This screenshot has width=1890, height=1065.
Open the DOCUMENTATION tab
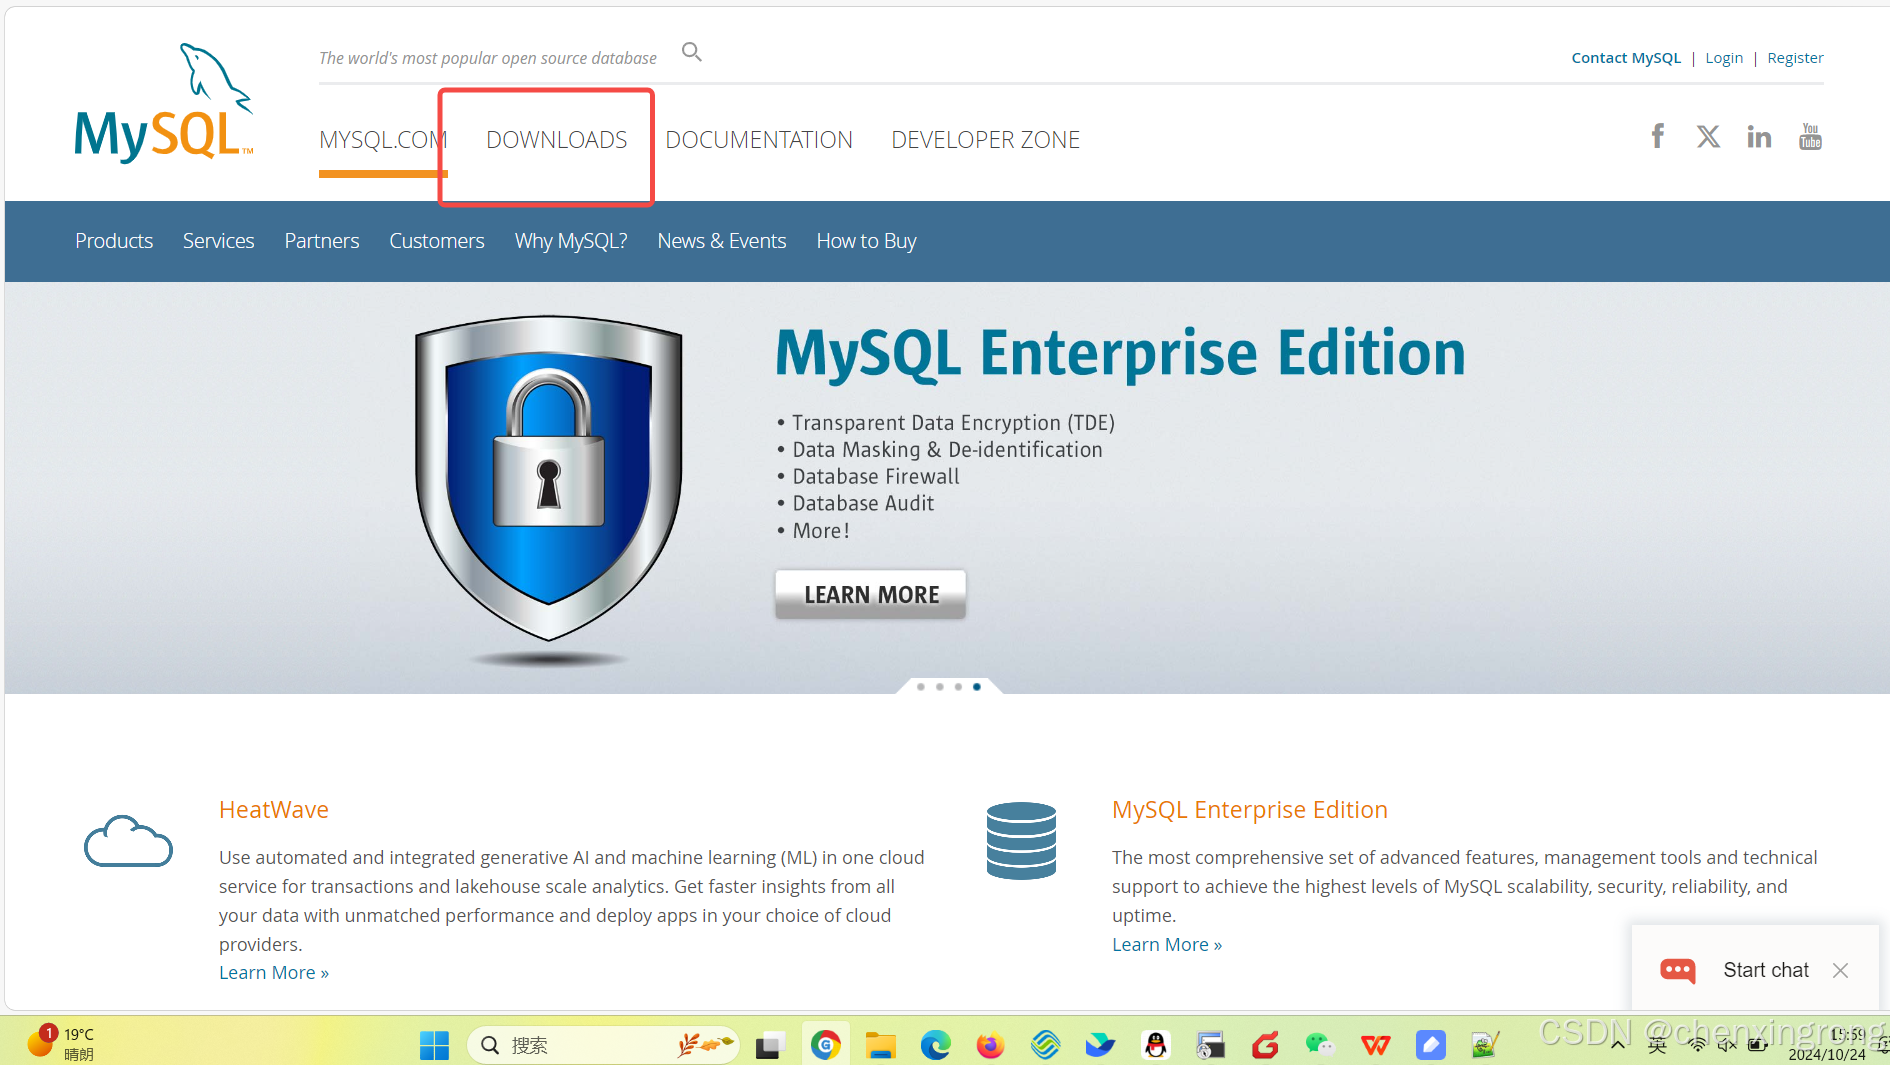(x=759, y=140)
